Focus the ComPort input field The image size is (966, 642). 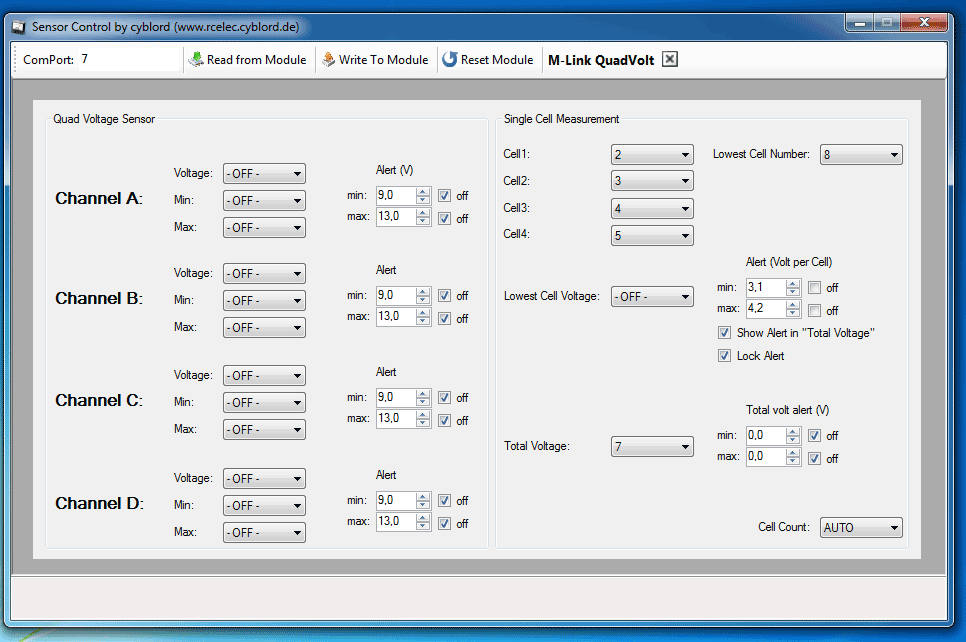coord(129,59)
